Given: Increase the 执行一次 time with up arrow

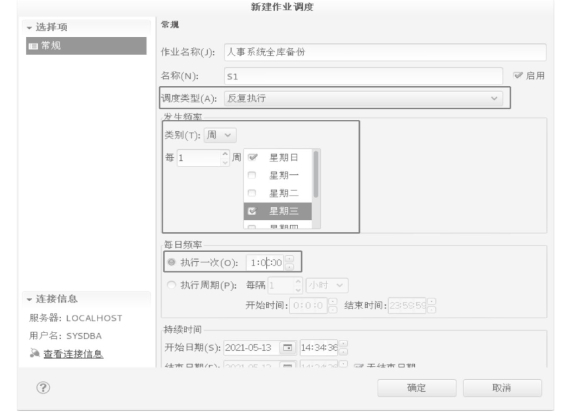Looking at the screenshot, I should tap(290, 259).
